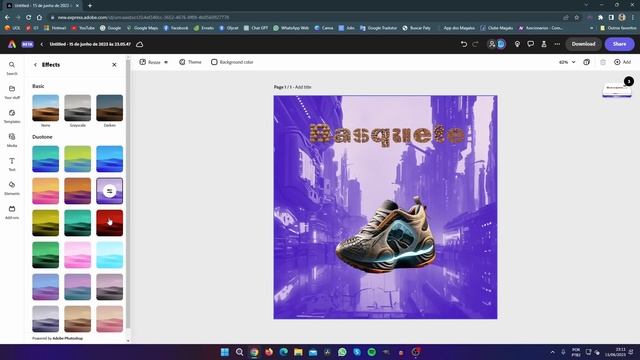Open Your stuff in the sidebar
Viewport: 640px width, 360px height.
(x=12, y=92)
